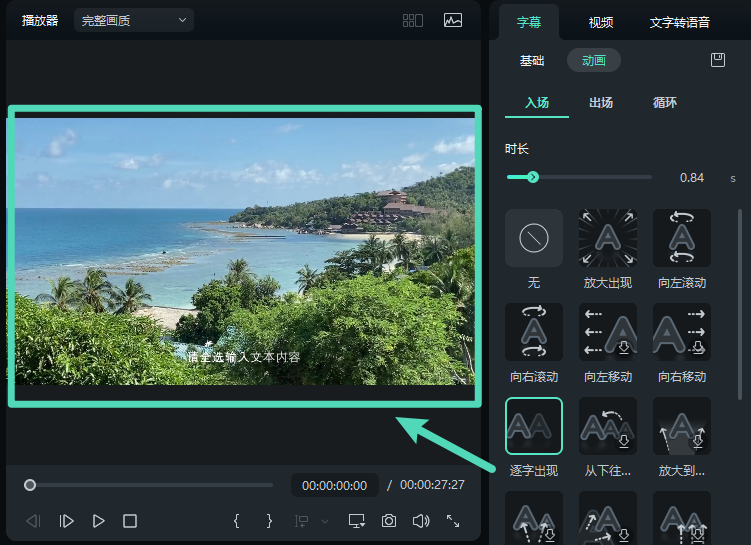Choose the 循环 animation tab

pyautogui.click(x=664, y=102)
